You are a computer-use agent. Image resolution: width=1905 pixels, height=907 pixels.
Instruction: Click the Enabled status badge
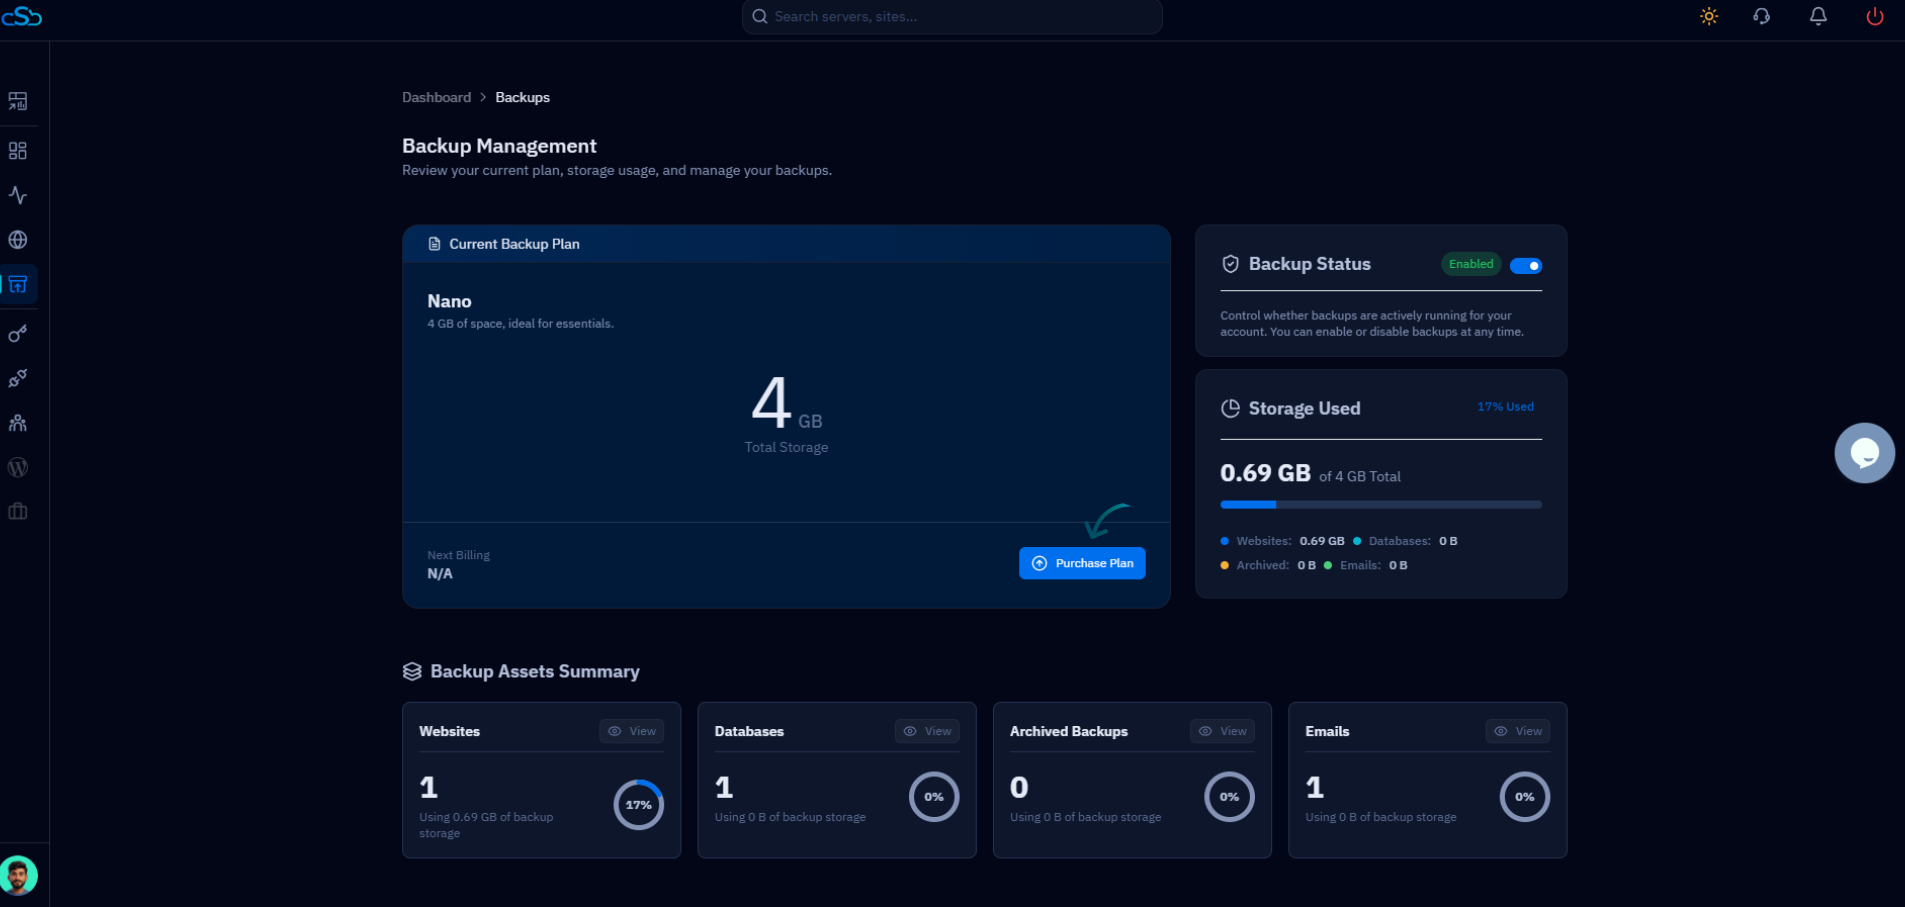point(1471,264)
